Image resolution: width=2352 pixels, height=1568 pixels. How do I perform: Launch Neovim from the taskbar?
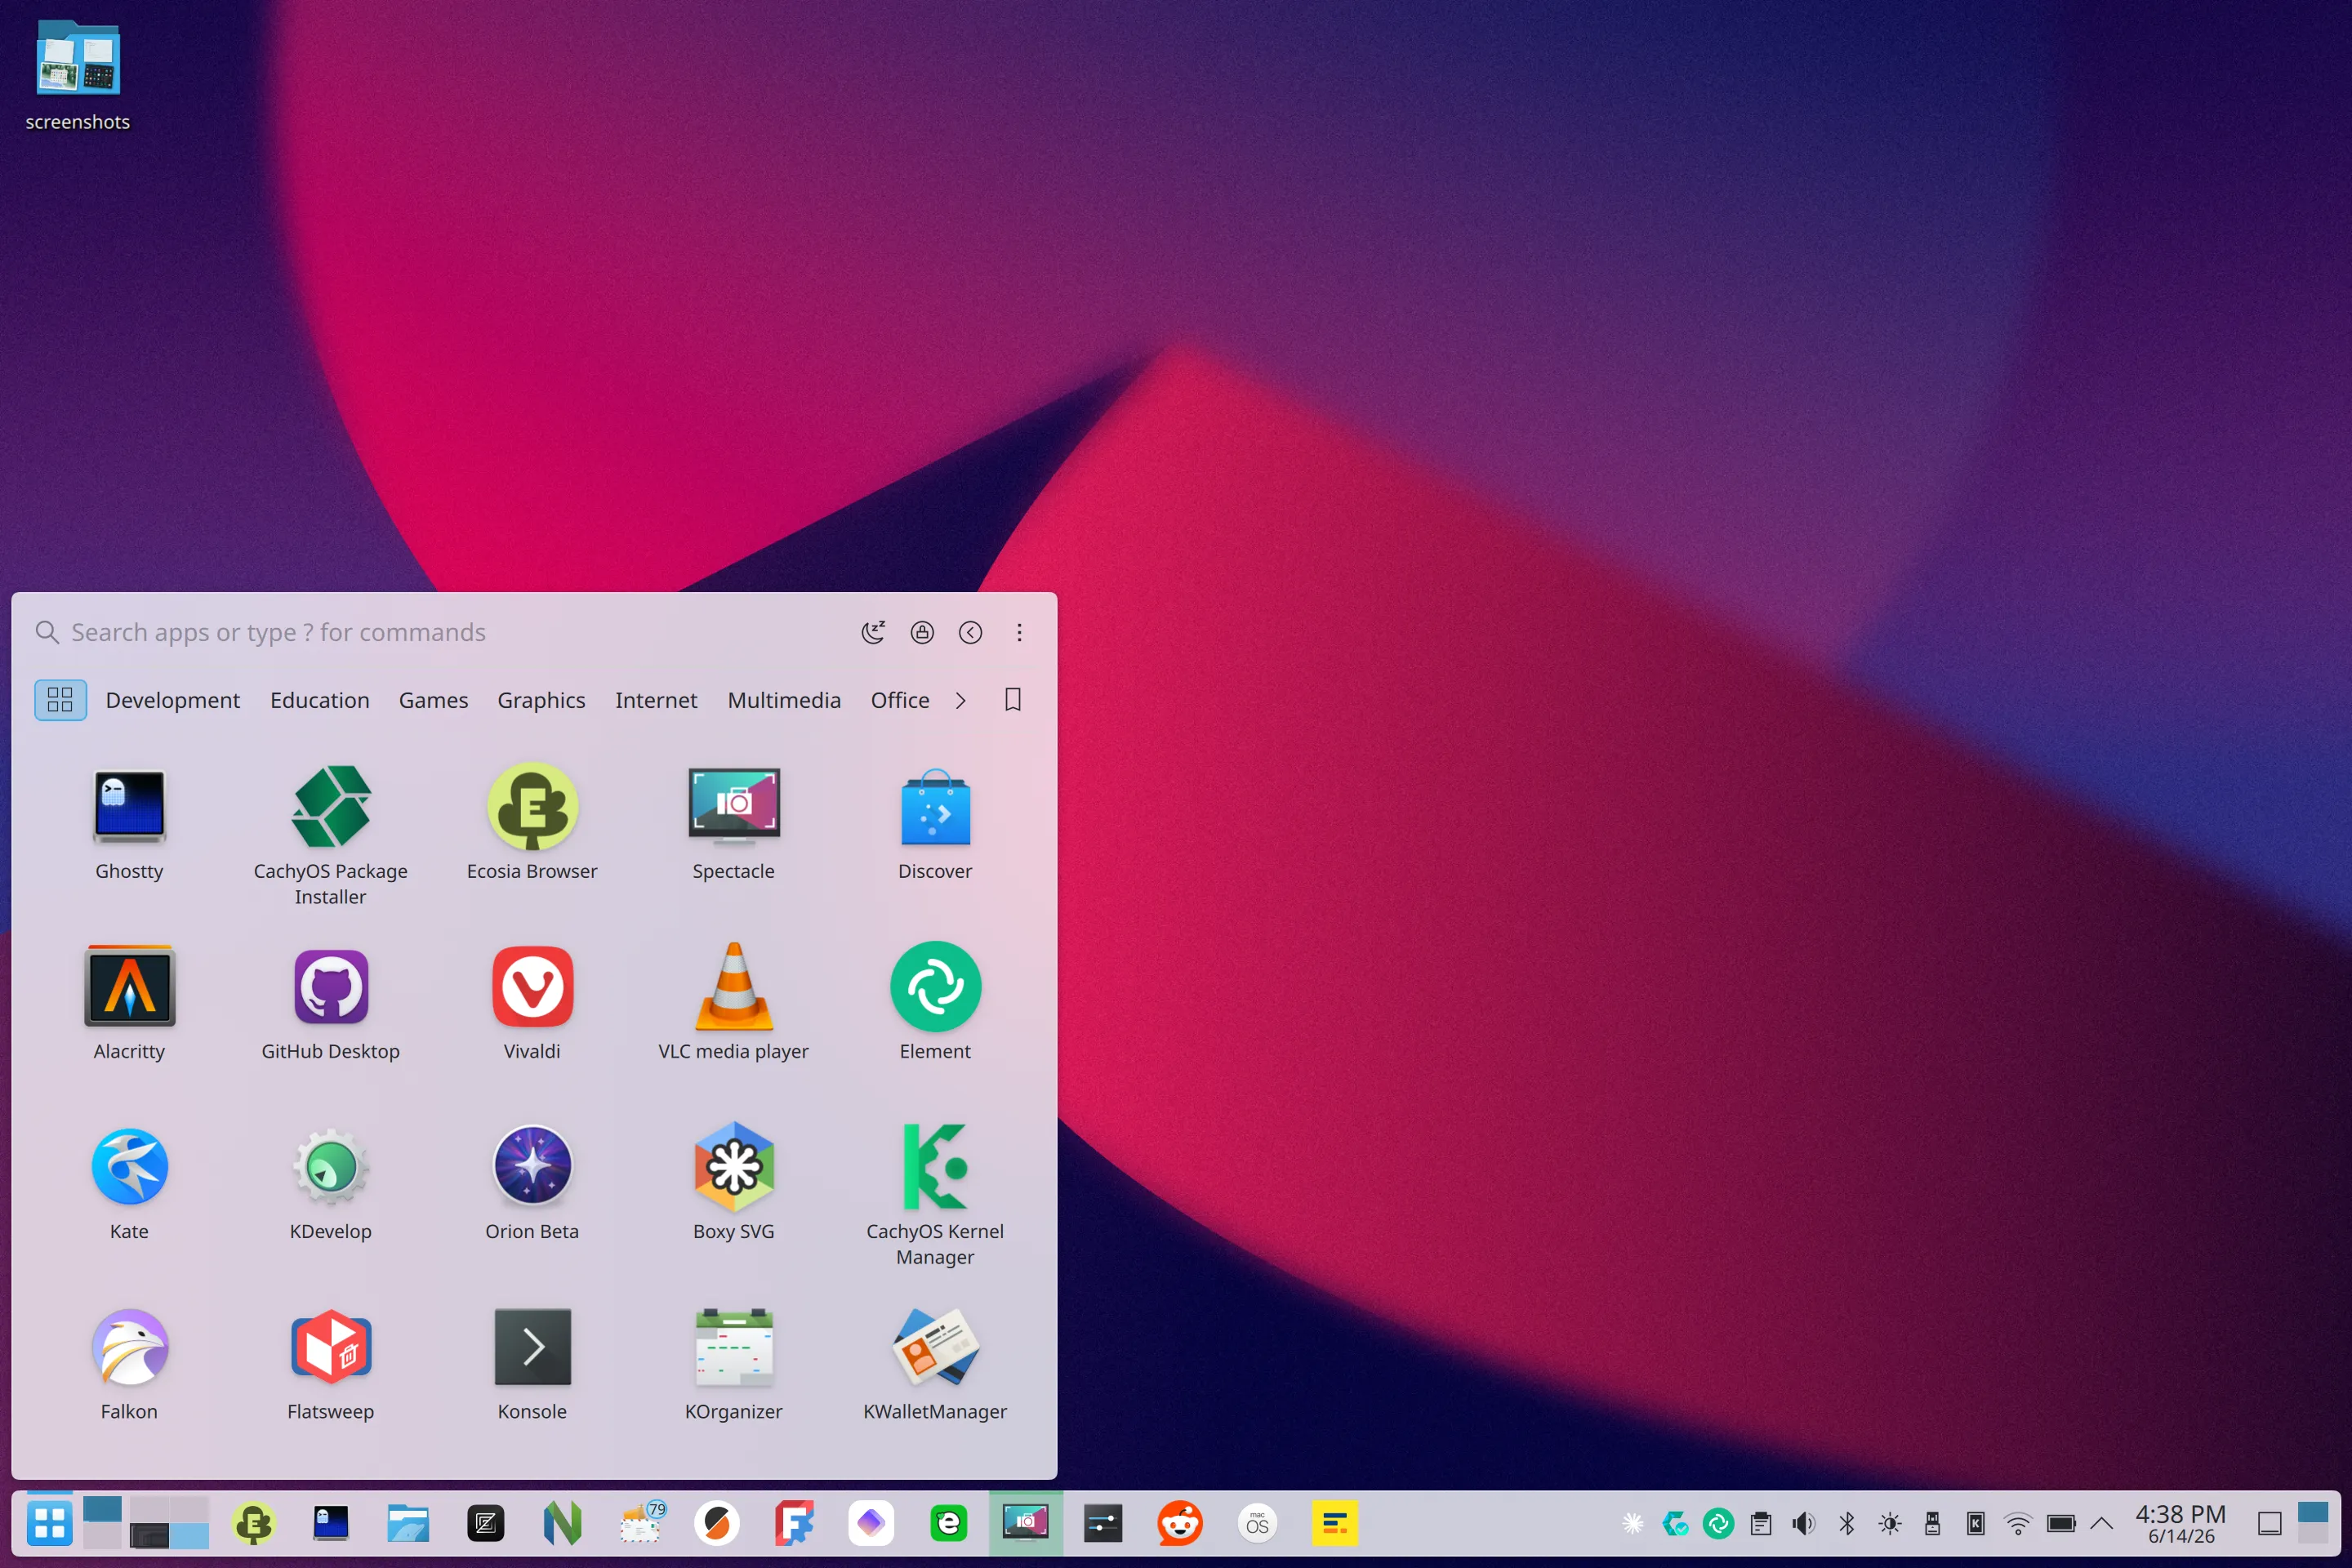562,1524
